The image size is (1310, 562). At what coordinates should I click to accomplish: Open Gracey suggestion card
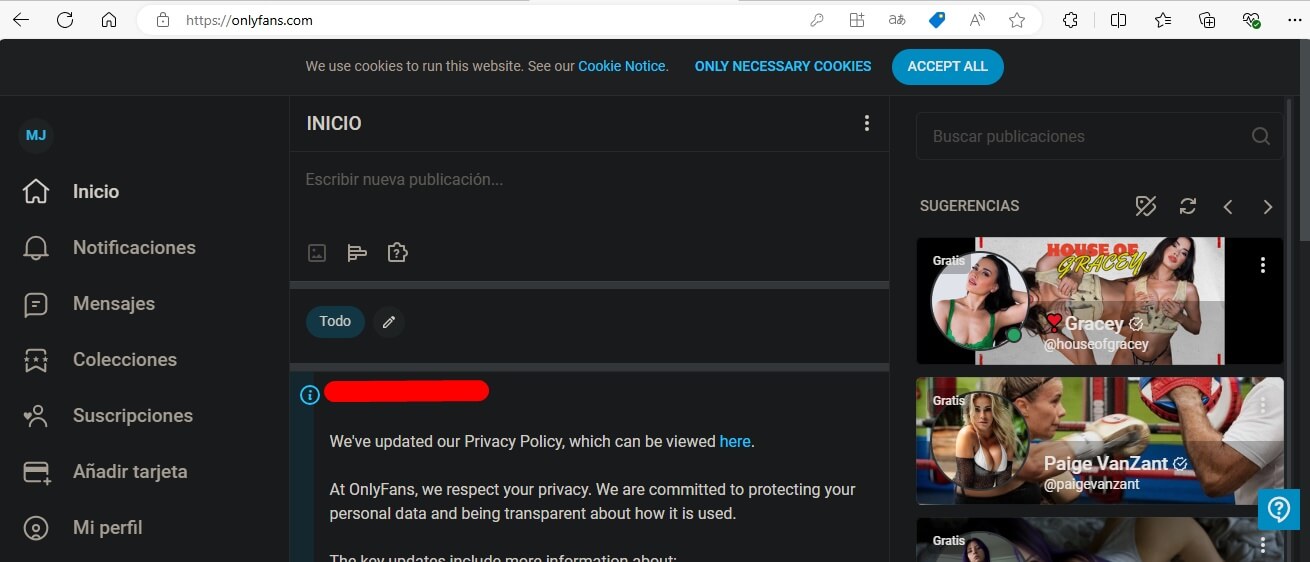pyautogui.click(x=1099, y=301)
